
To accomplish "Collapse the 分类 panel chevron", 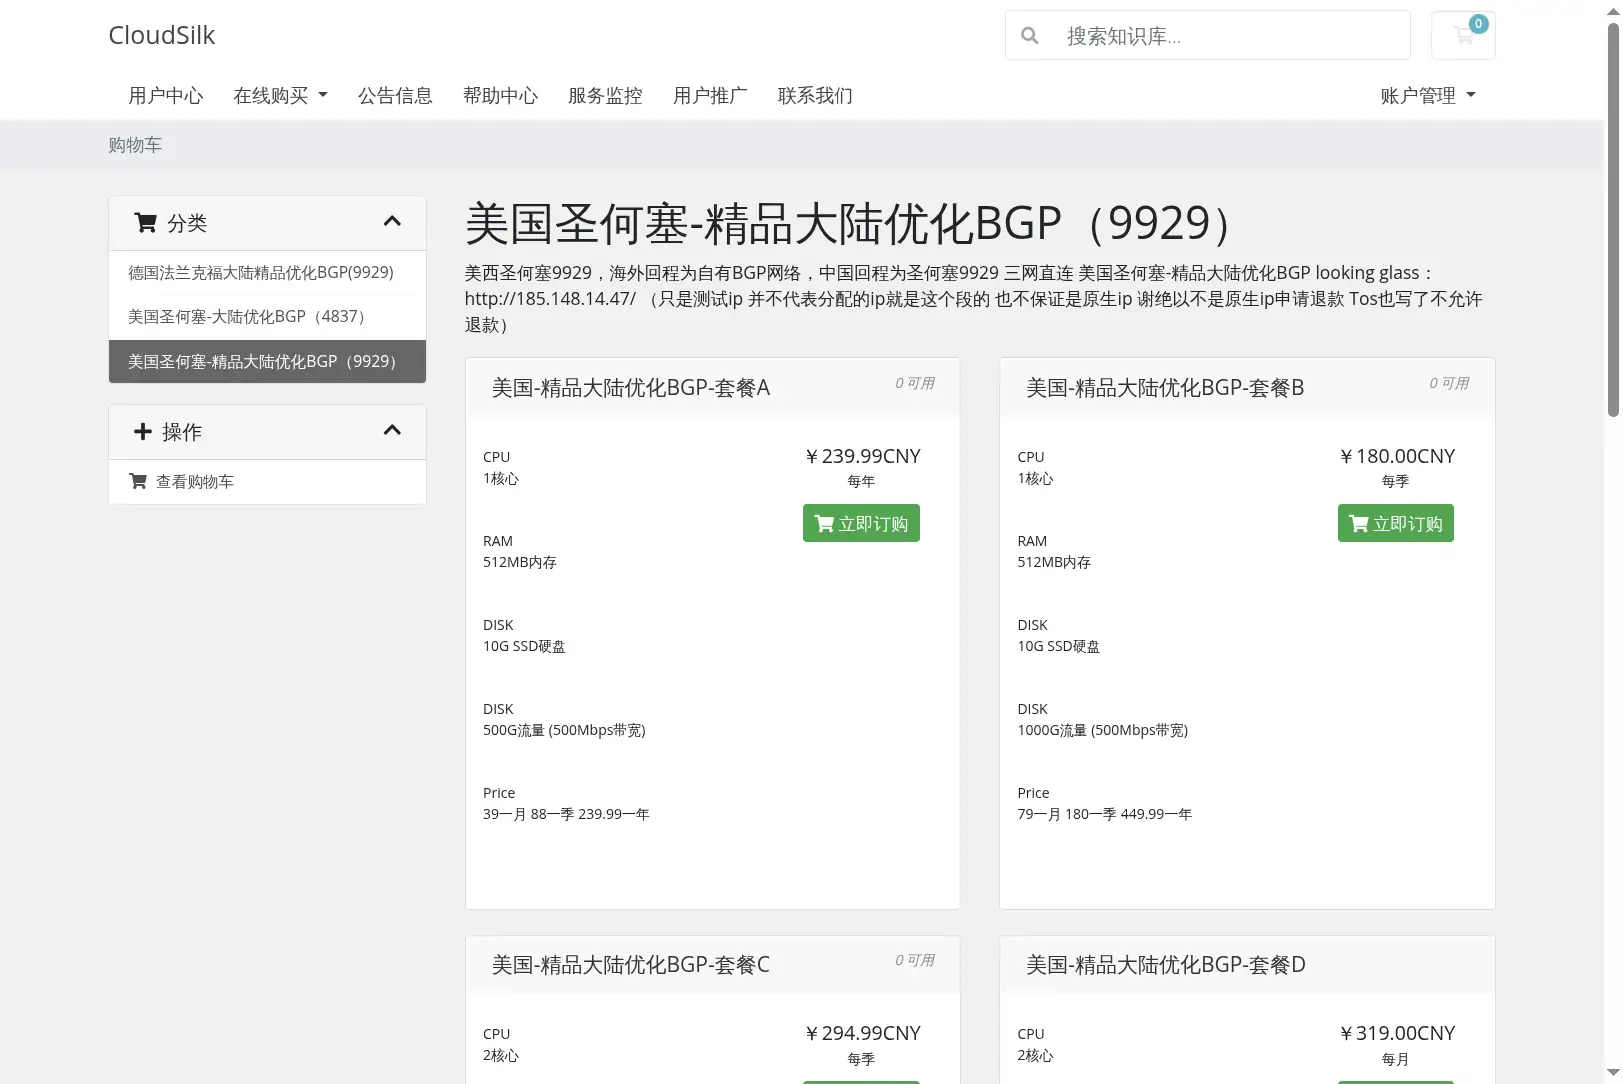I will (392, 222).
